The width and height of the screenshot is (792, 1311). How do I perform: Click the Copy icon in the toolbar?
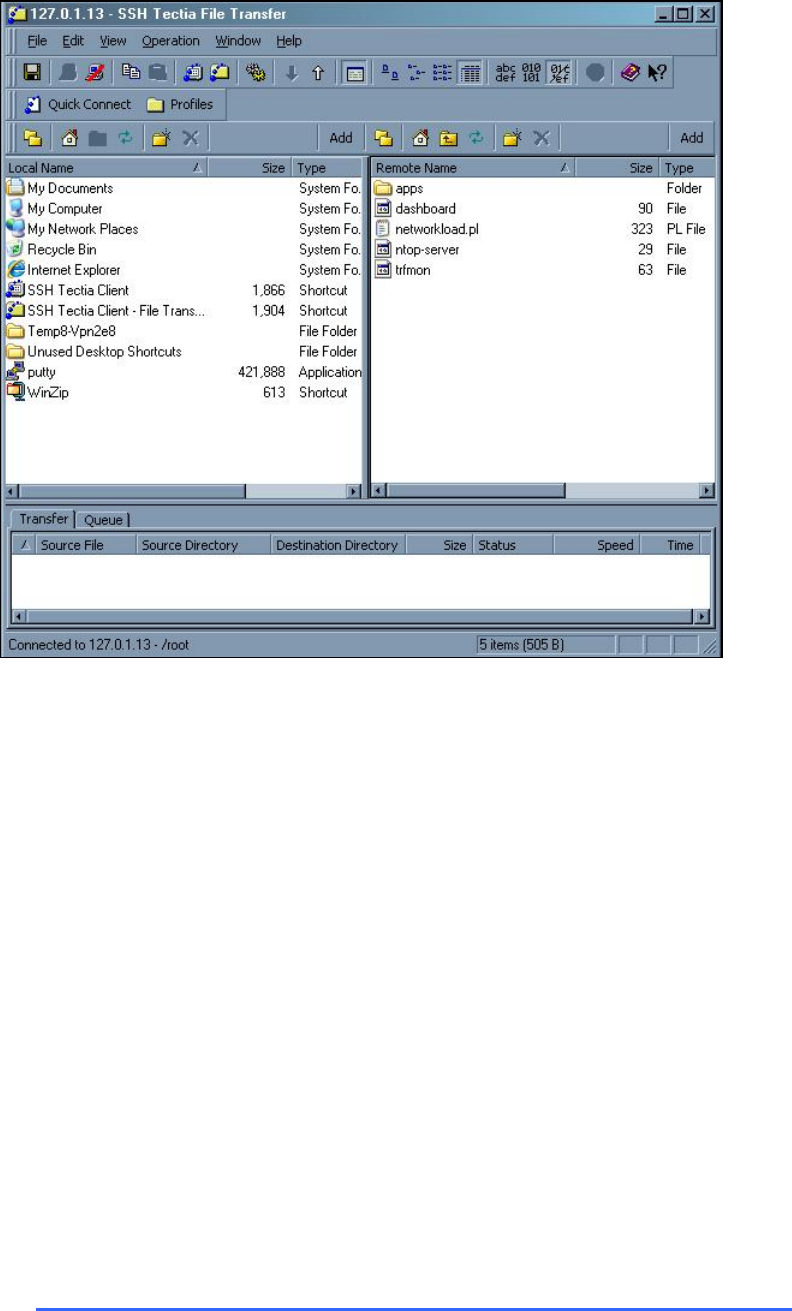pos(131,73)
